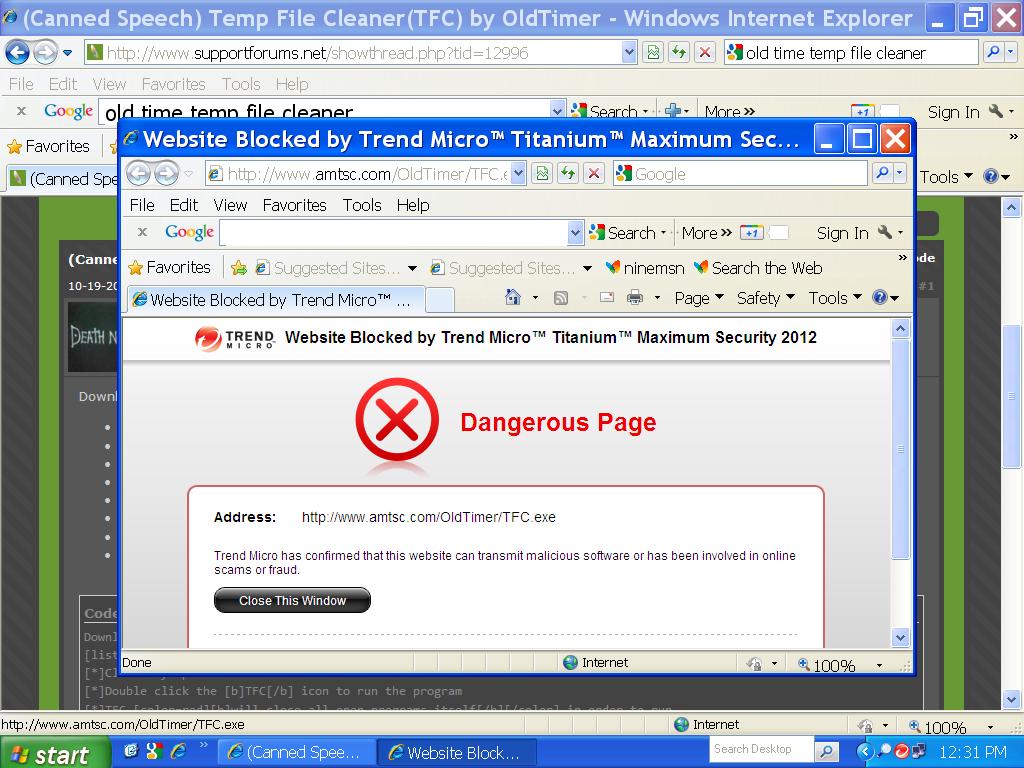Click the Search Desktop field on taskbar

tap(762, 750)
